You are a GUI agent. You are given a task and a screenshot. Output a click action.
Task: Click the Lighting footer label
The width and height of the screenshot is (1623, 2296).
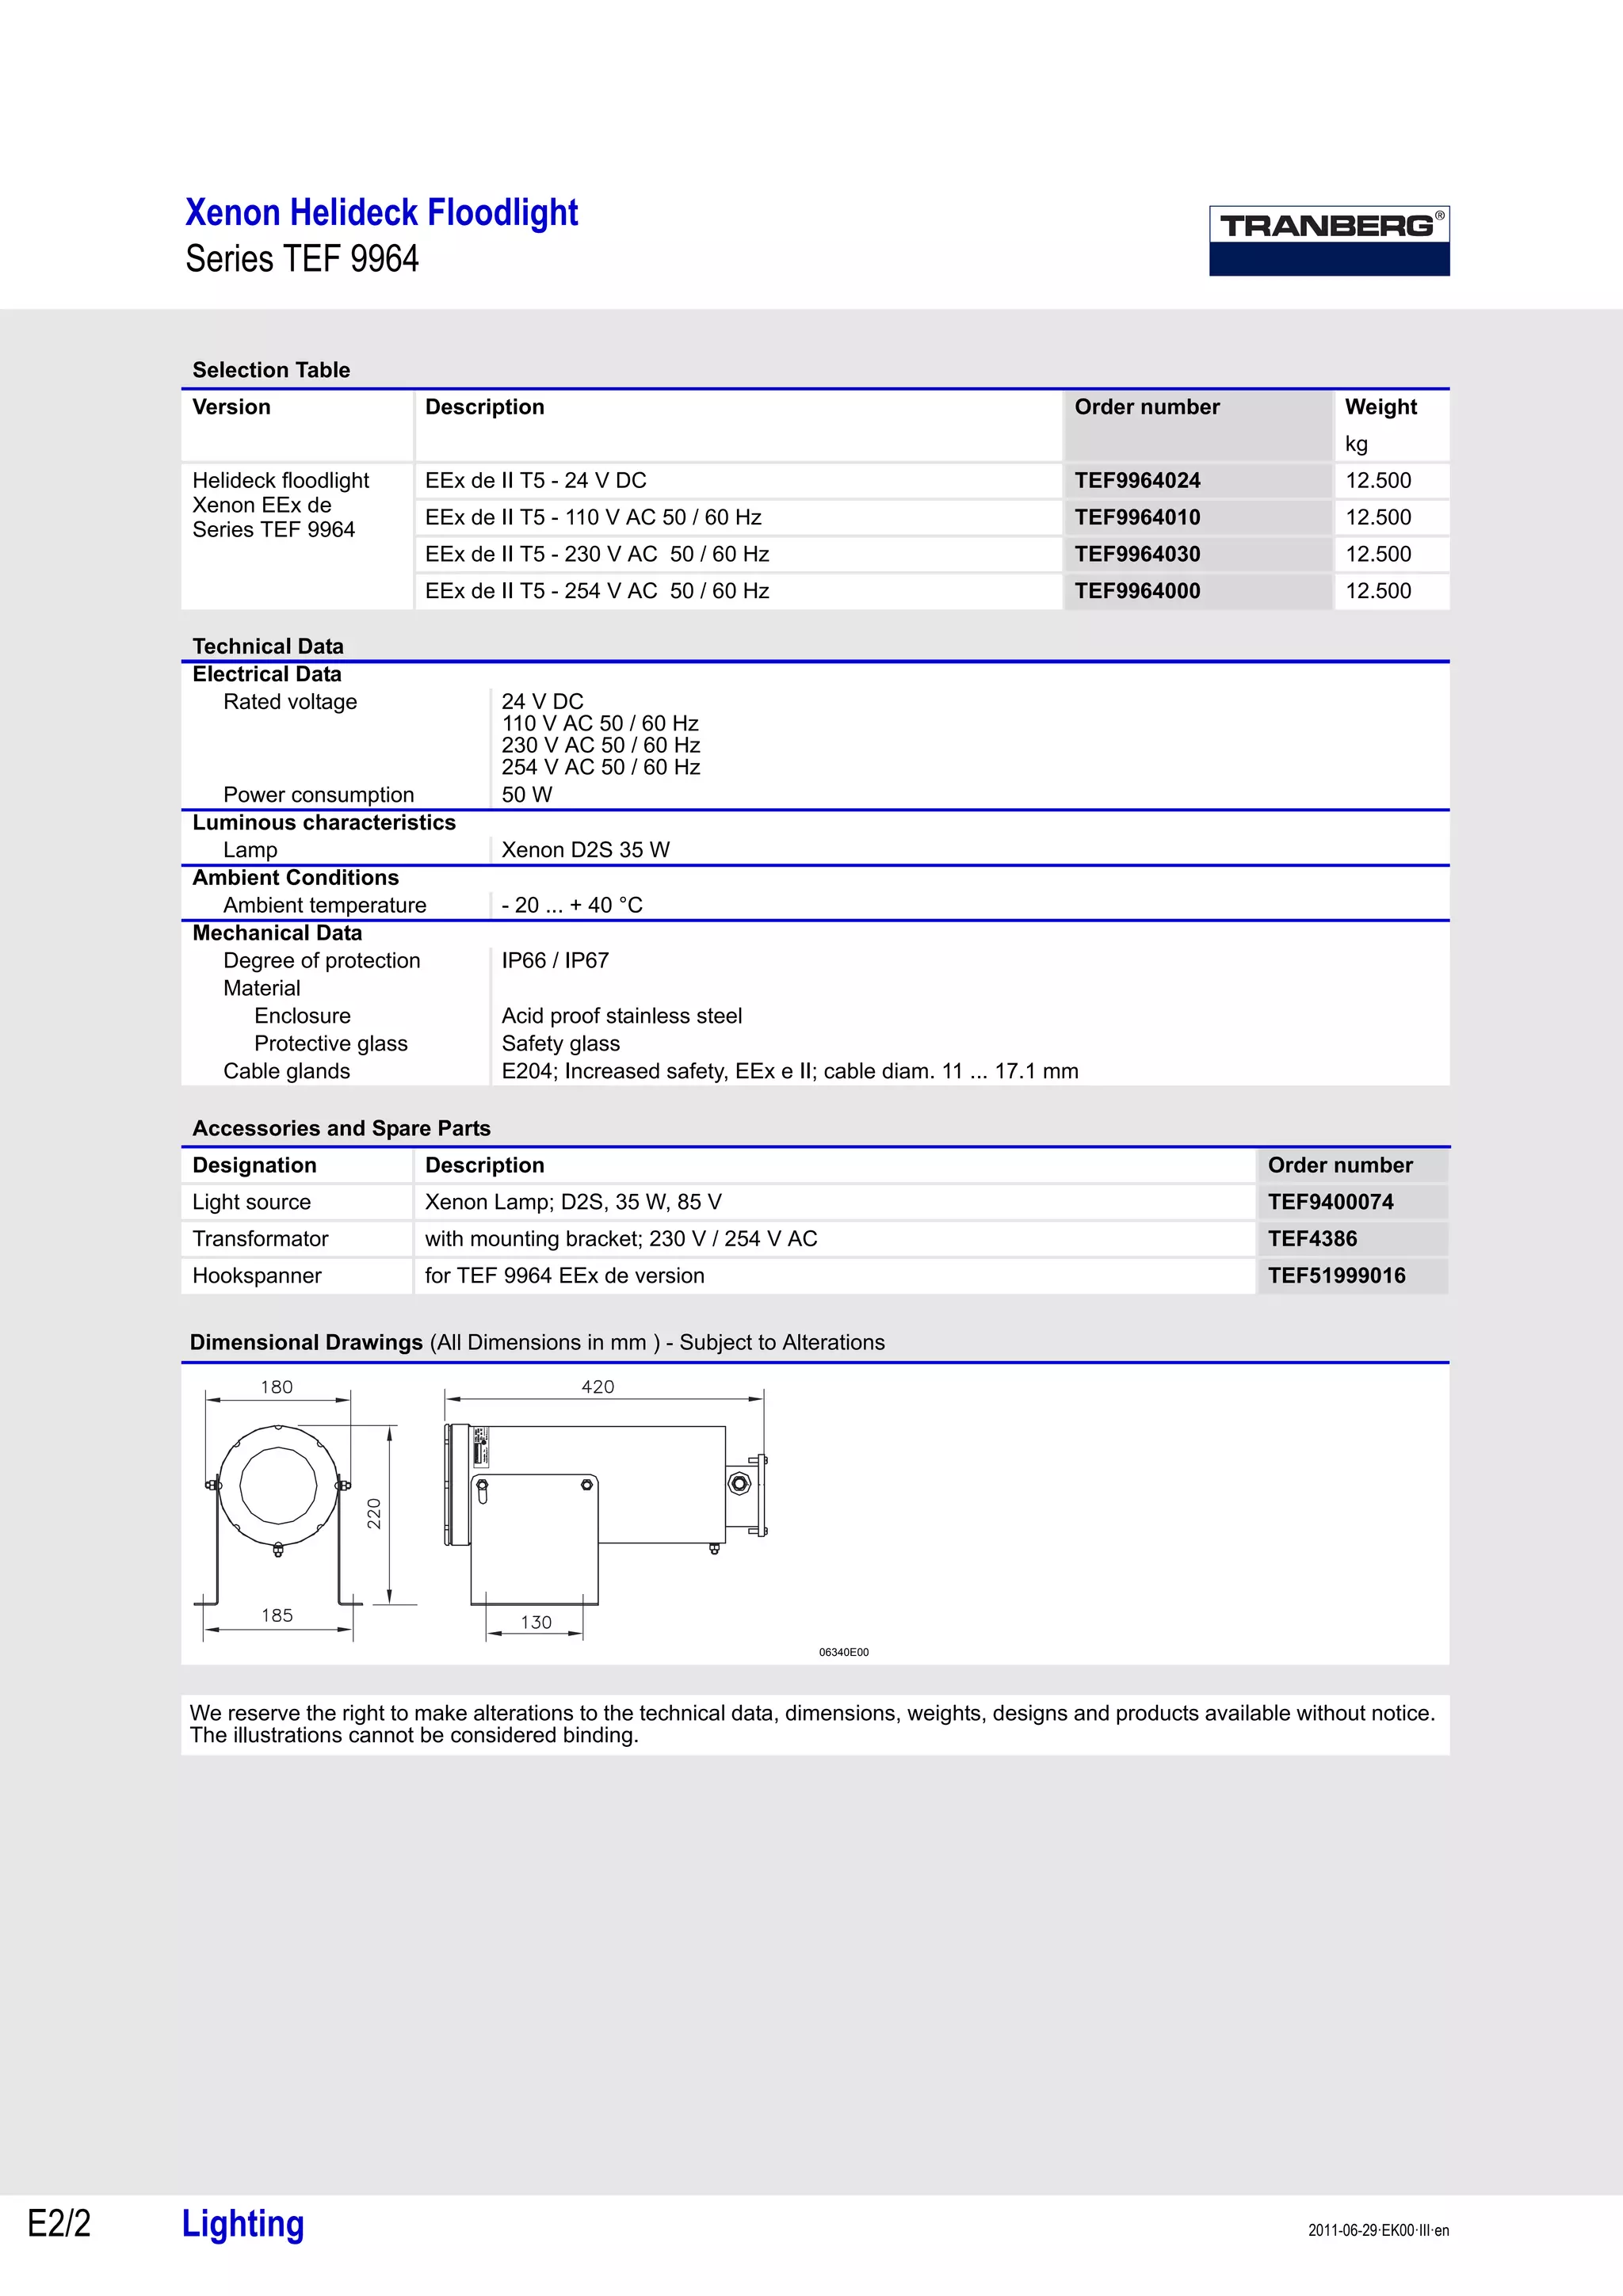click(243, 2223)
